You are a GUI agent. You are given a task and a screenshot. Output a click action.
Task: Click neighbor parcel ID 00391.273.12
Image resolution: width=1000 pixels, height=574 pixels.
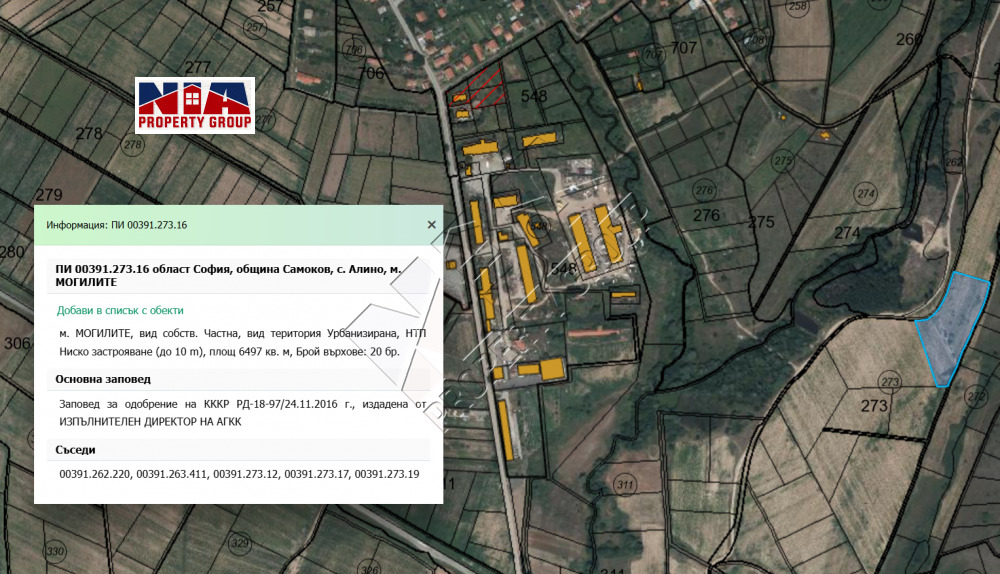pyautogui.click(x=246, y=474)
